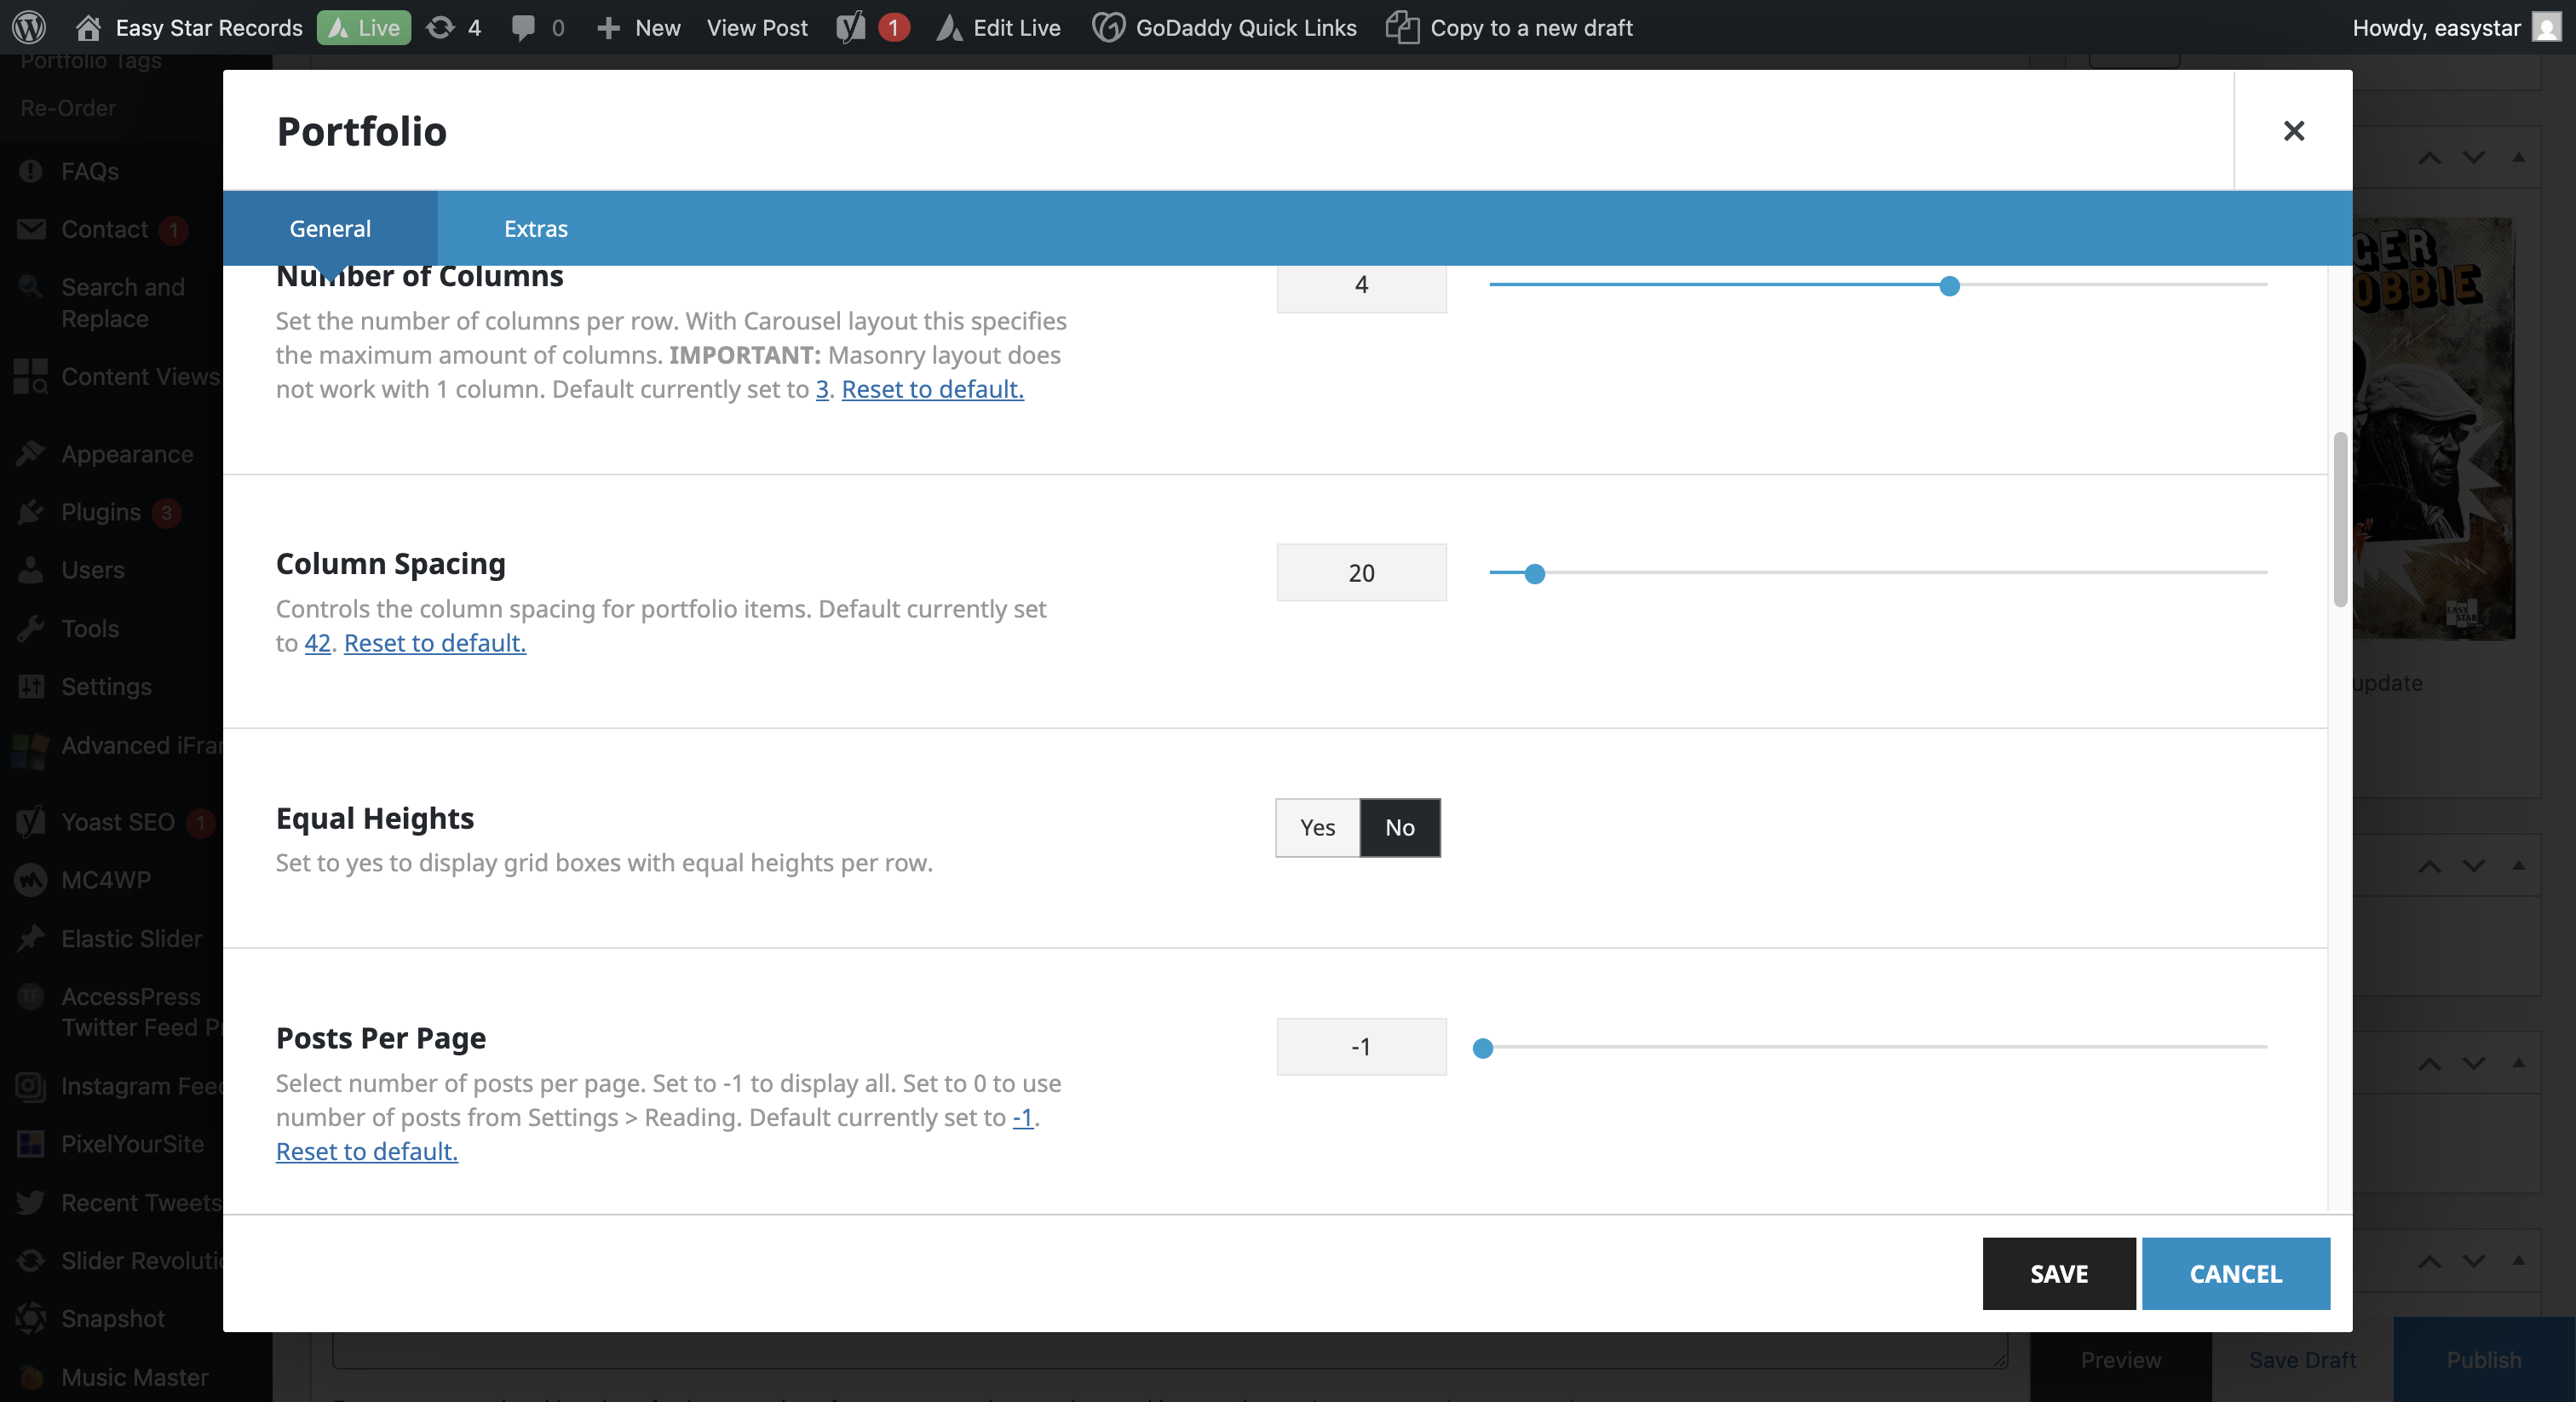Image resolution: width=2576 pixels, height=1402 pixels.
Task: Switch to the Extras tab
Action: [x=535, y=228]
